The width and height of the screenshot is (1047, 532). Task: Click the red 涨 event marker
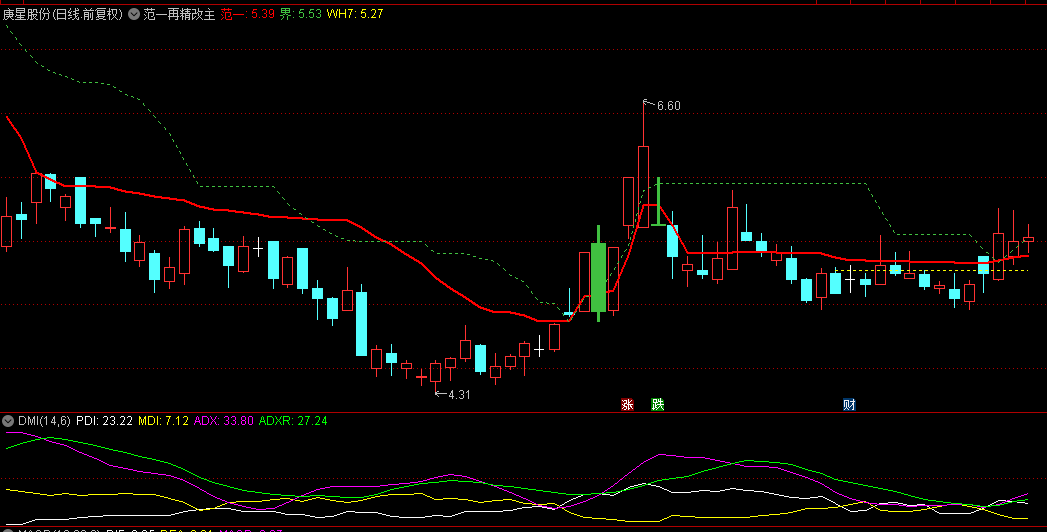(627, 404)
